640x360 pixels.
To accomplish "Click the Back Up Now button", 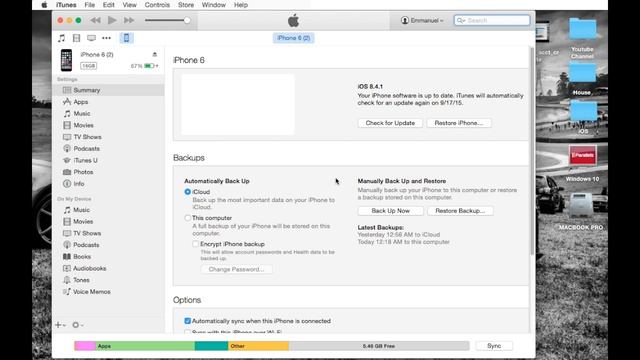I will tap(391, 211).
